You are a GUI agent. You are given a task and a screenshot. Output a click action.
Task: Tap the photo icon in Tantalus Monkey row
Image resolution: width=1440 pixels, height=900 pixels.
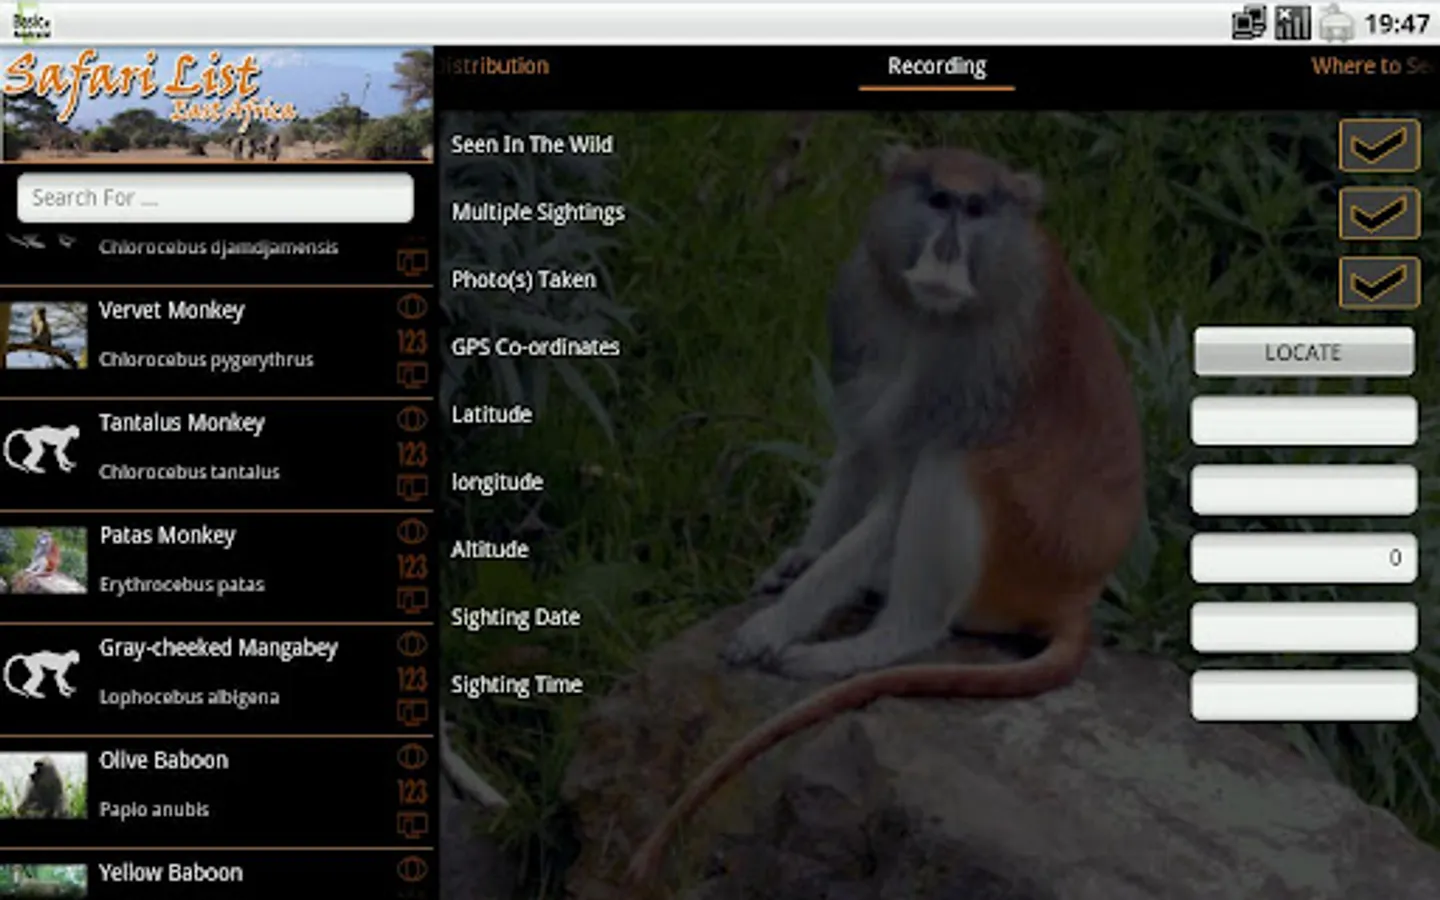[412, 488]
